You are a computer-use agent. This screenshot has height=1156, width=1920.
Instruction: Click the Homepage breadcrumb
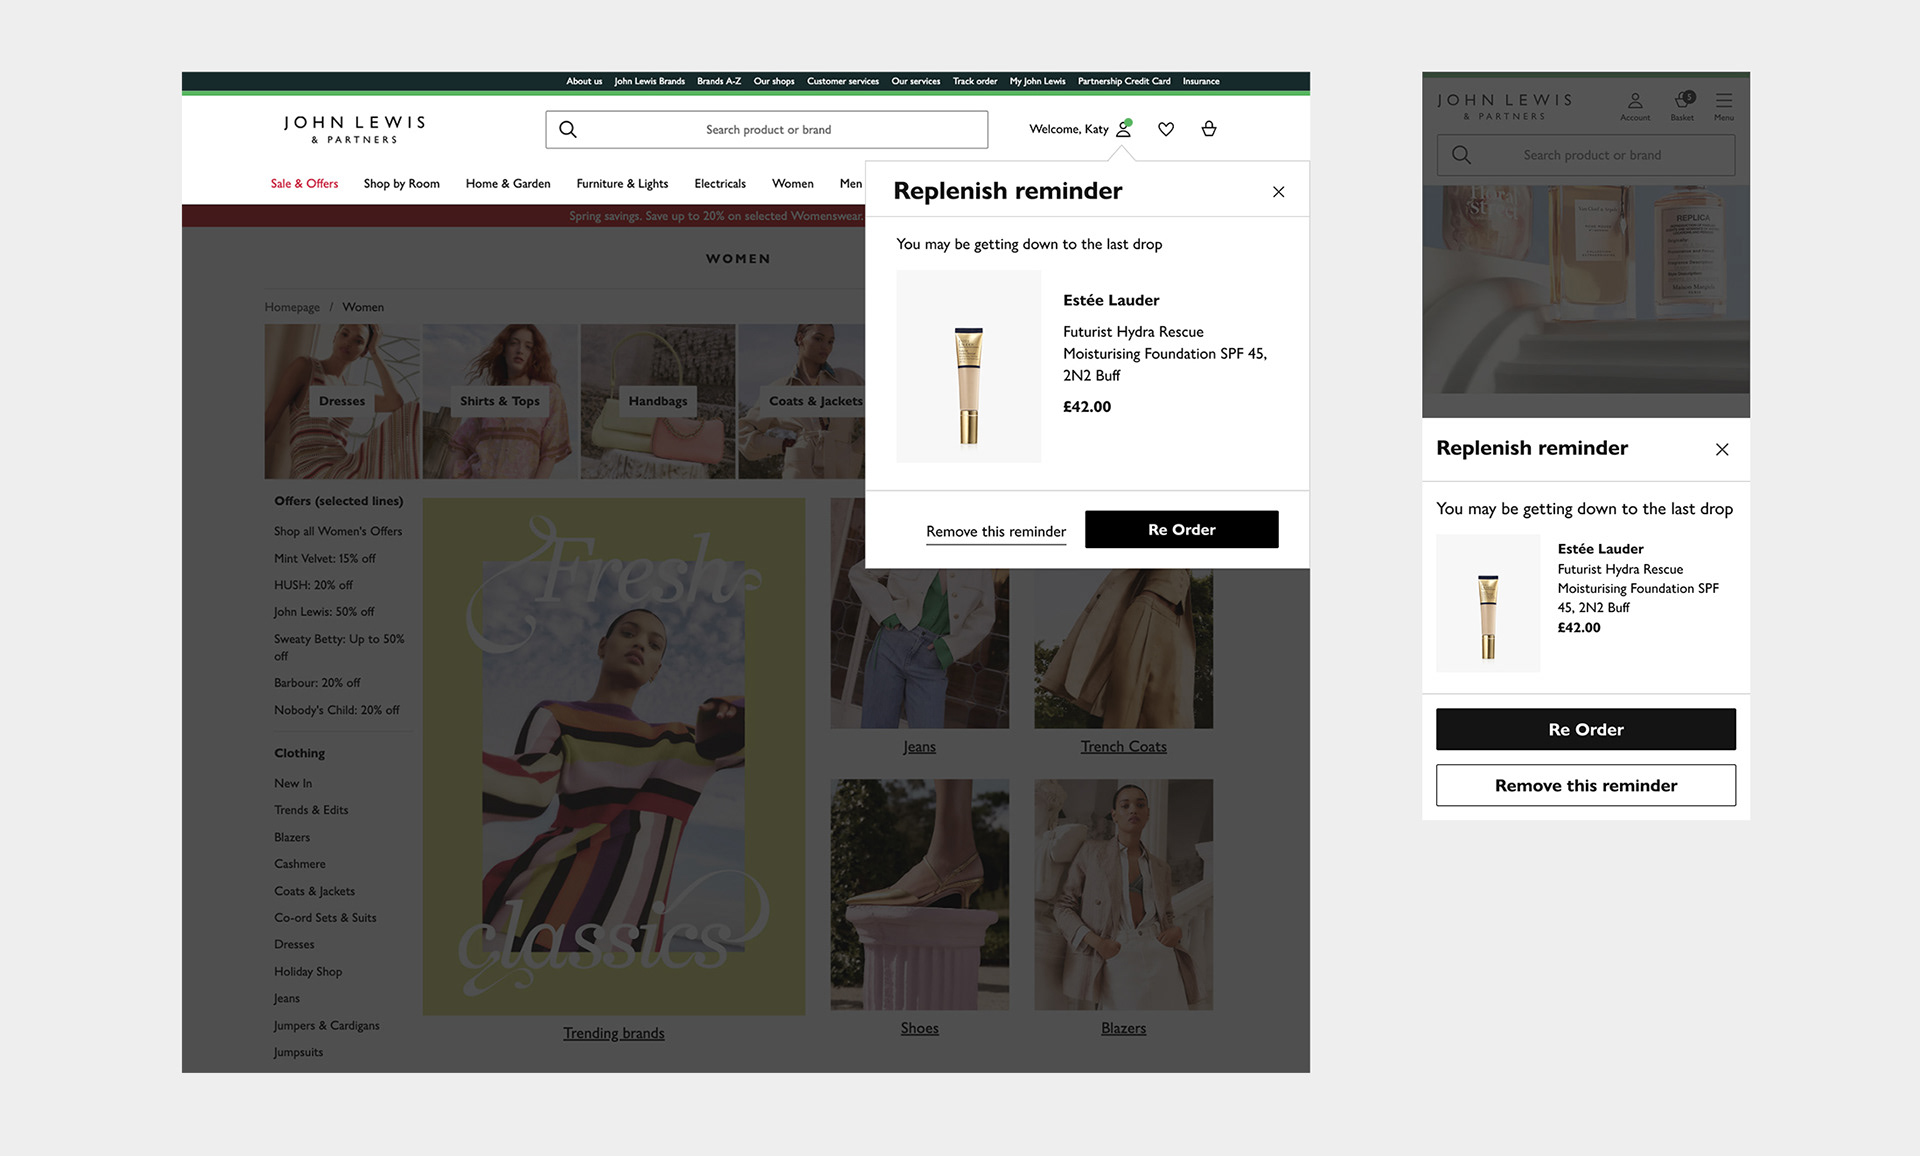pyautogui.click(x=292, y=307)
